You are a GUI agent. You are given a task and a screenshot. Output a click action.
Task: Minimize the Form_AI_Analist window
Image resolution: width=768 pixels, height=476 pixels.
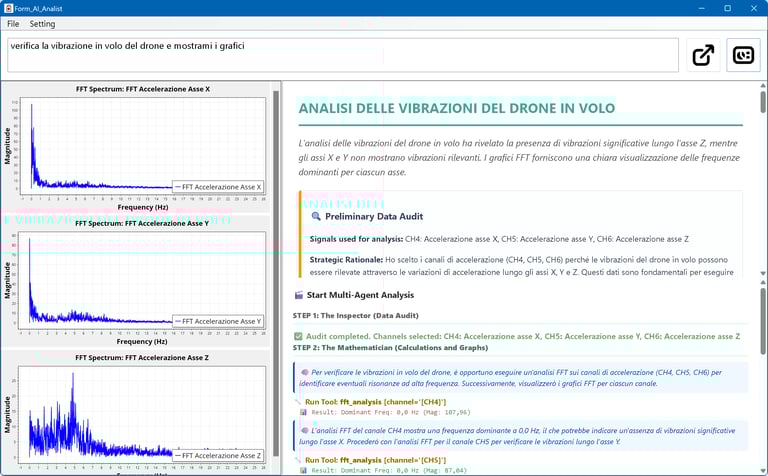click(702, 8)
